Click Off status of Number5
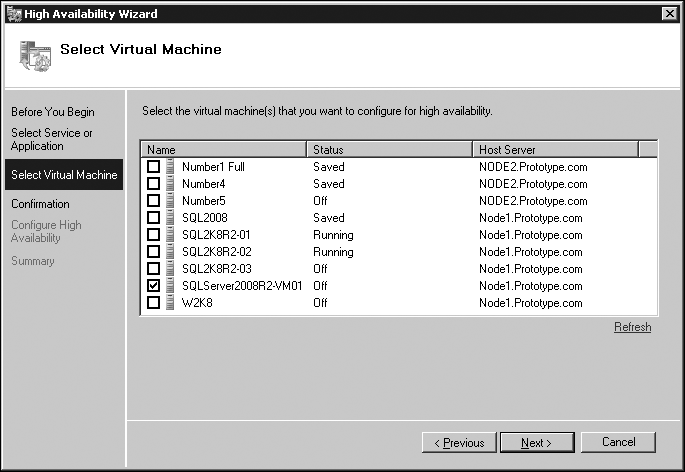The height and width of the screenshot is (472, 685). 320,201
